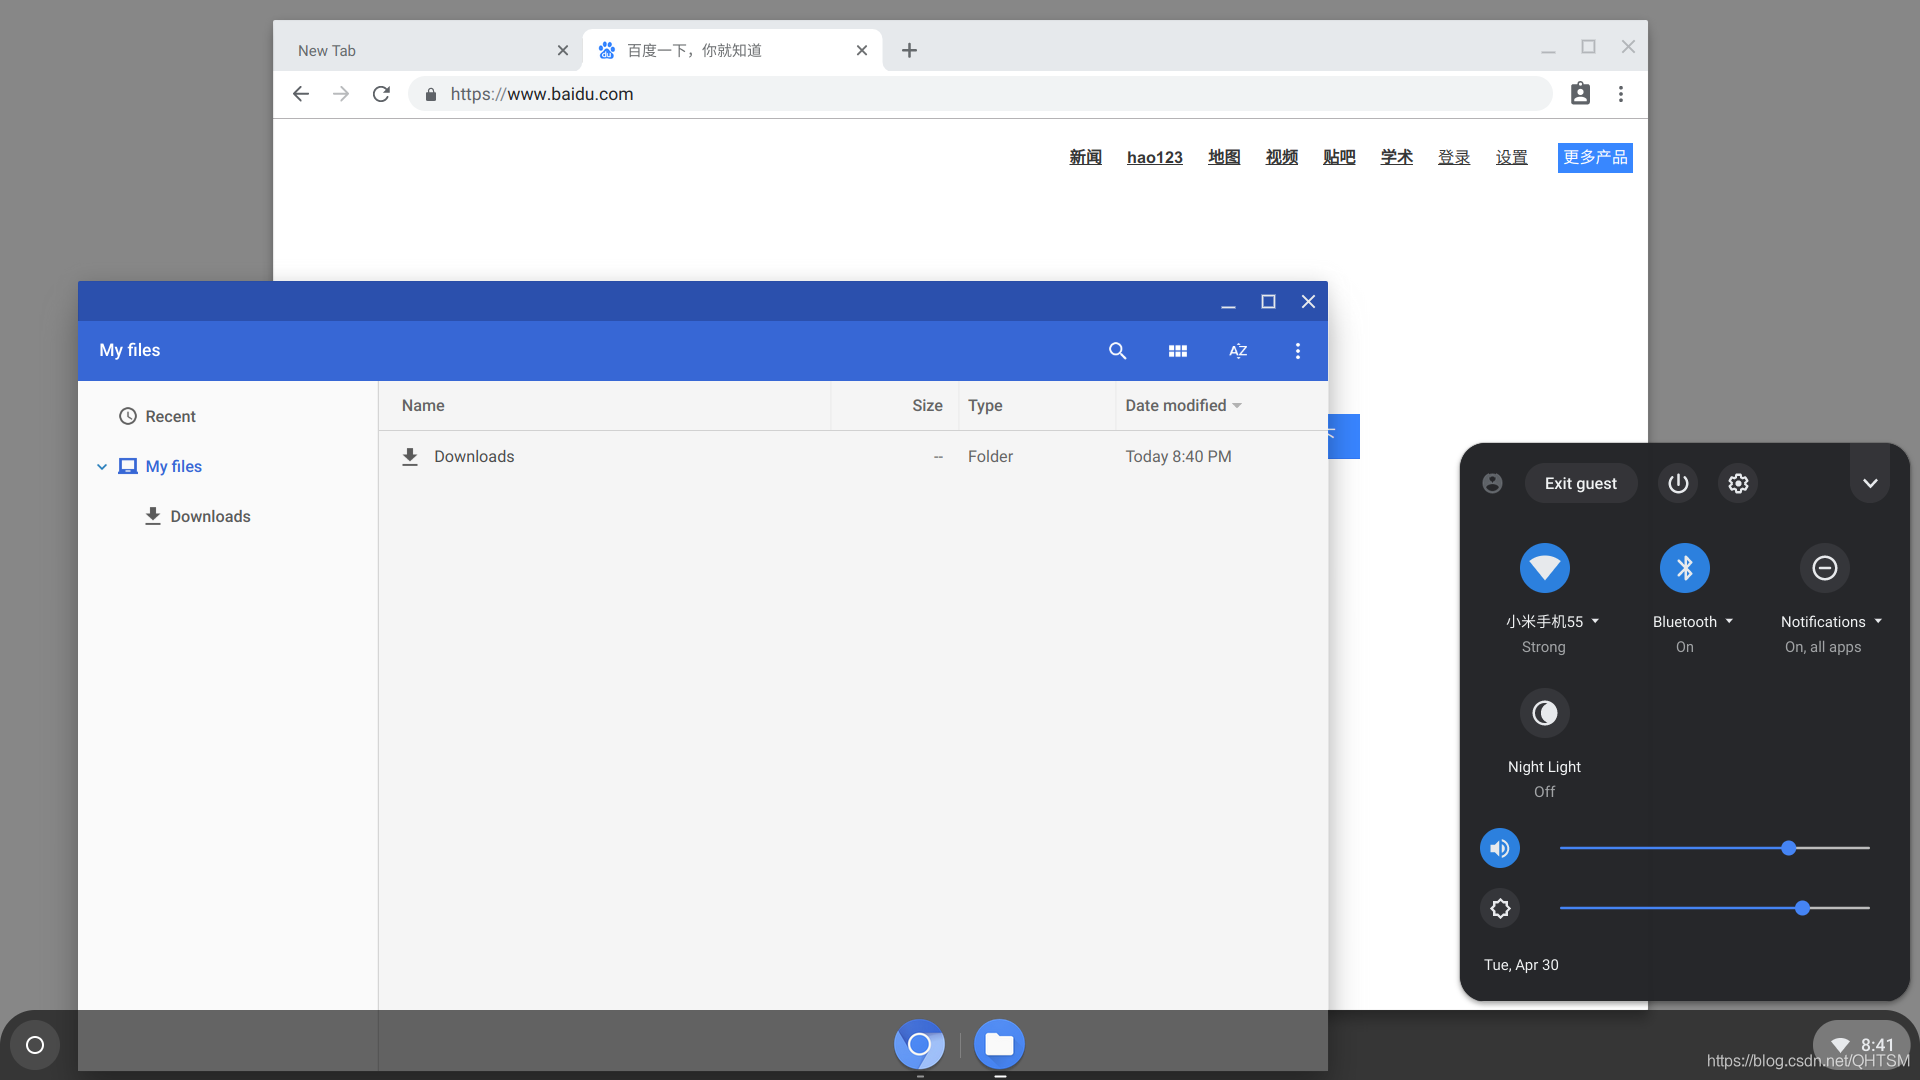This screenshot has width=1920, height=1080.
Task: Click the Files app shelf icon
Action: [998, 1044]
